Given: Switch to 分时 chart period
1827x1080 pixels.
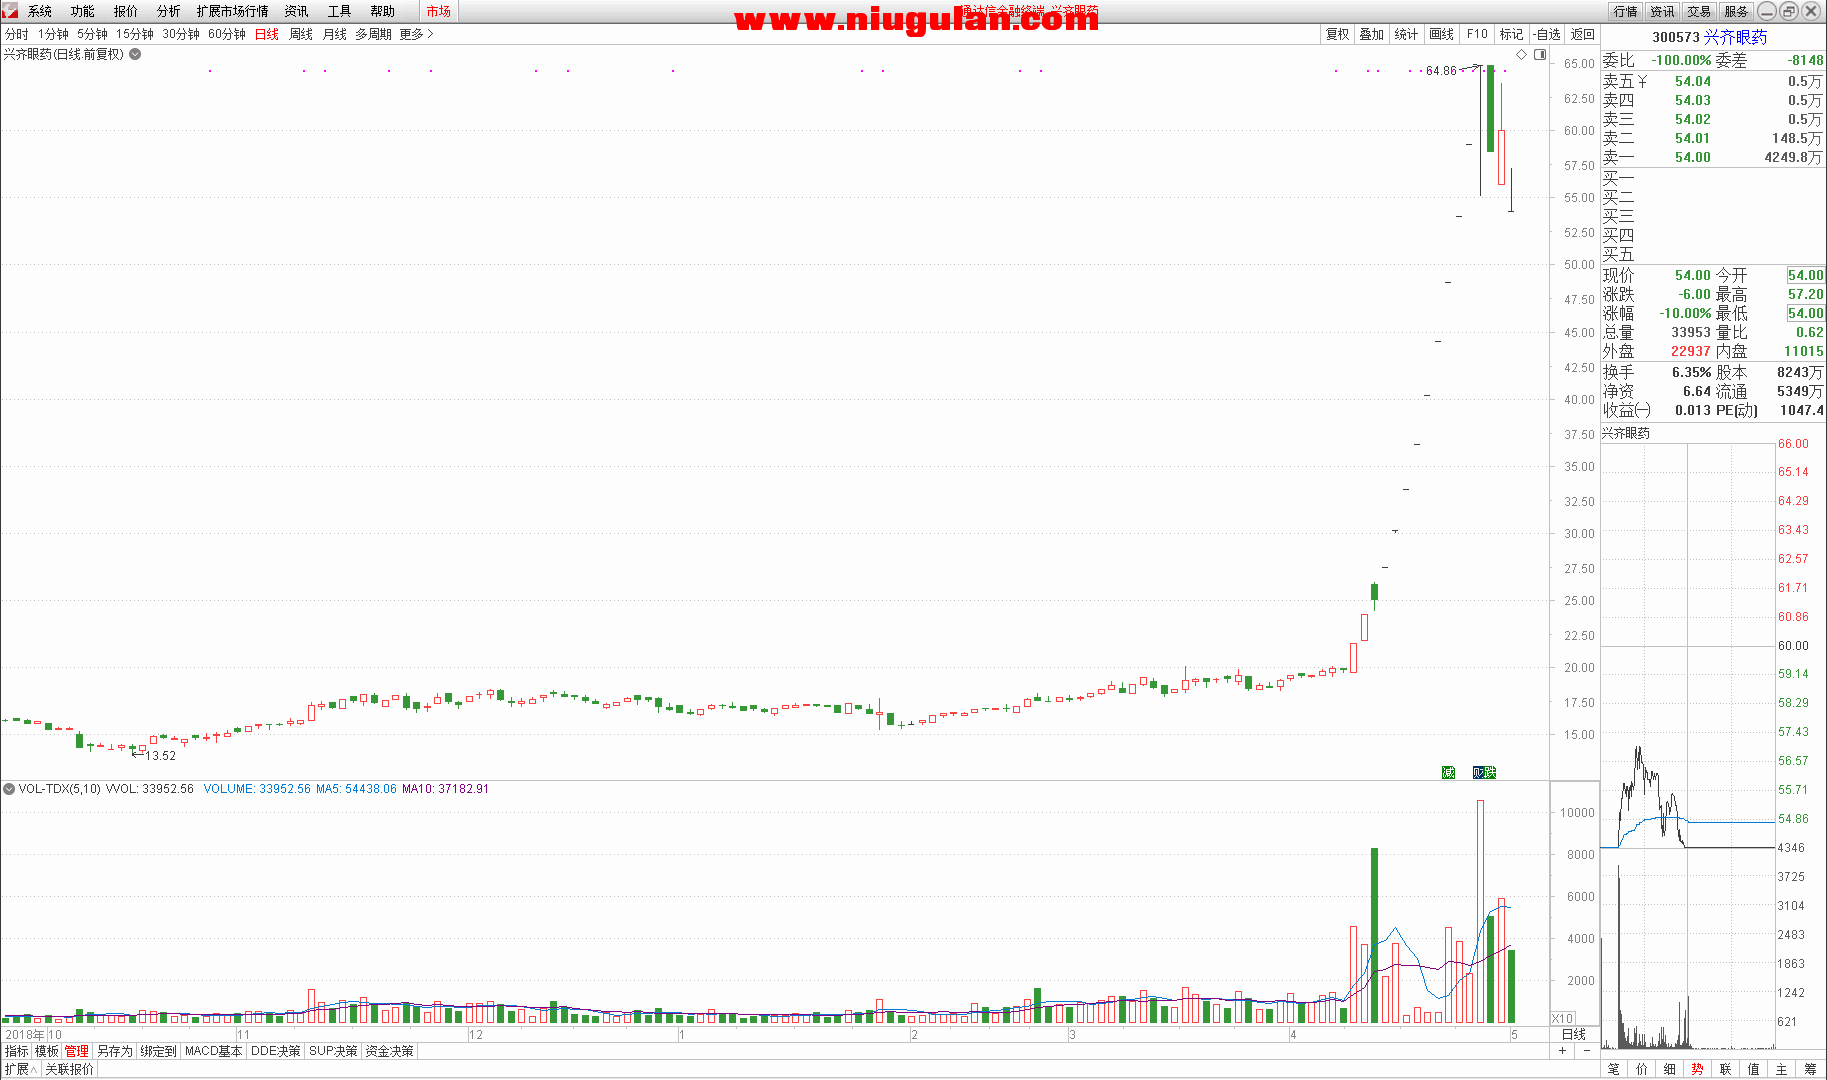Looking at the screenshot, I should click(17, 34).
